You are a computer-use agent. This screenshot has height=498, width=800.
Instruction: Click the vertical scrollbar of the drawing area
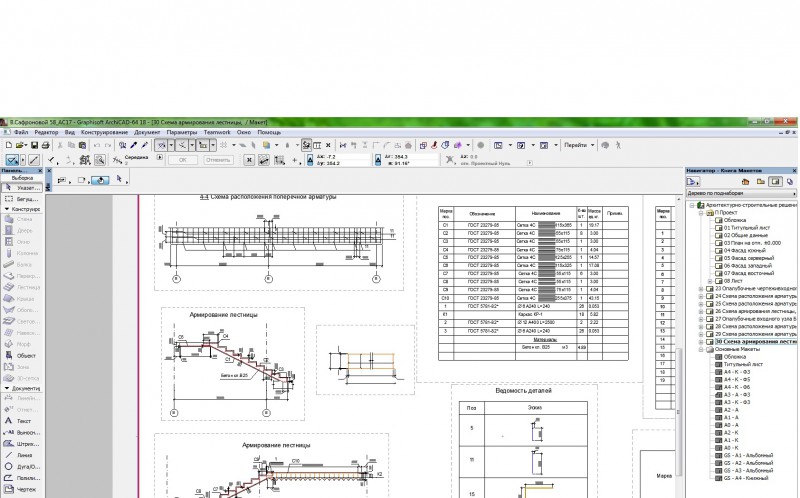pyautogui.click(x=679, y=412)
